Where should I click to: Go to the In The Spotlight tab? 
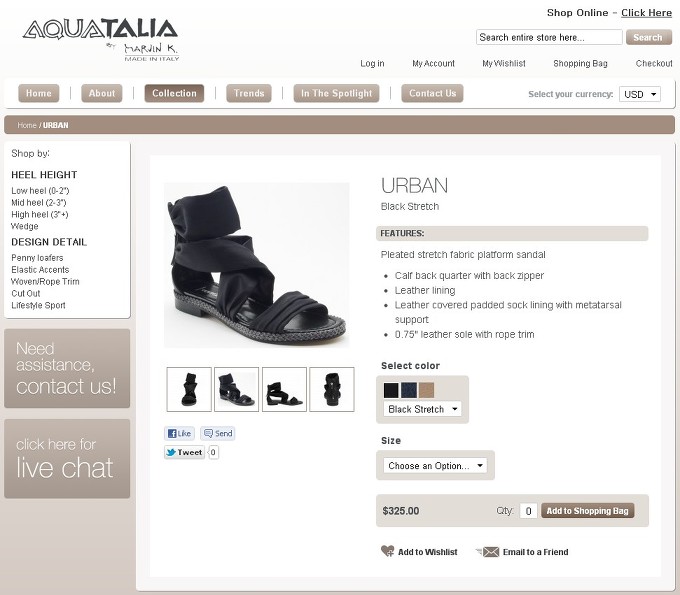coord(336,93)
